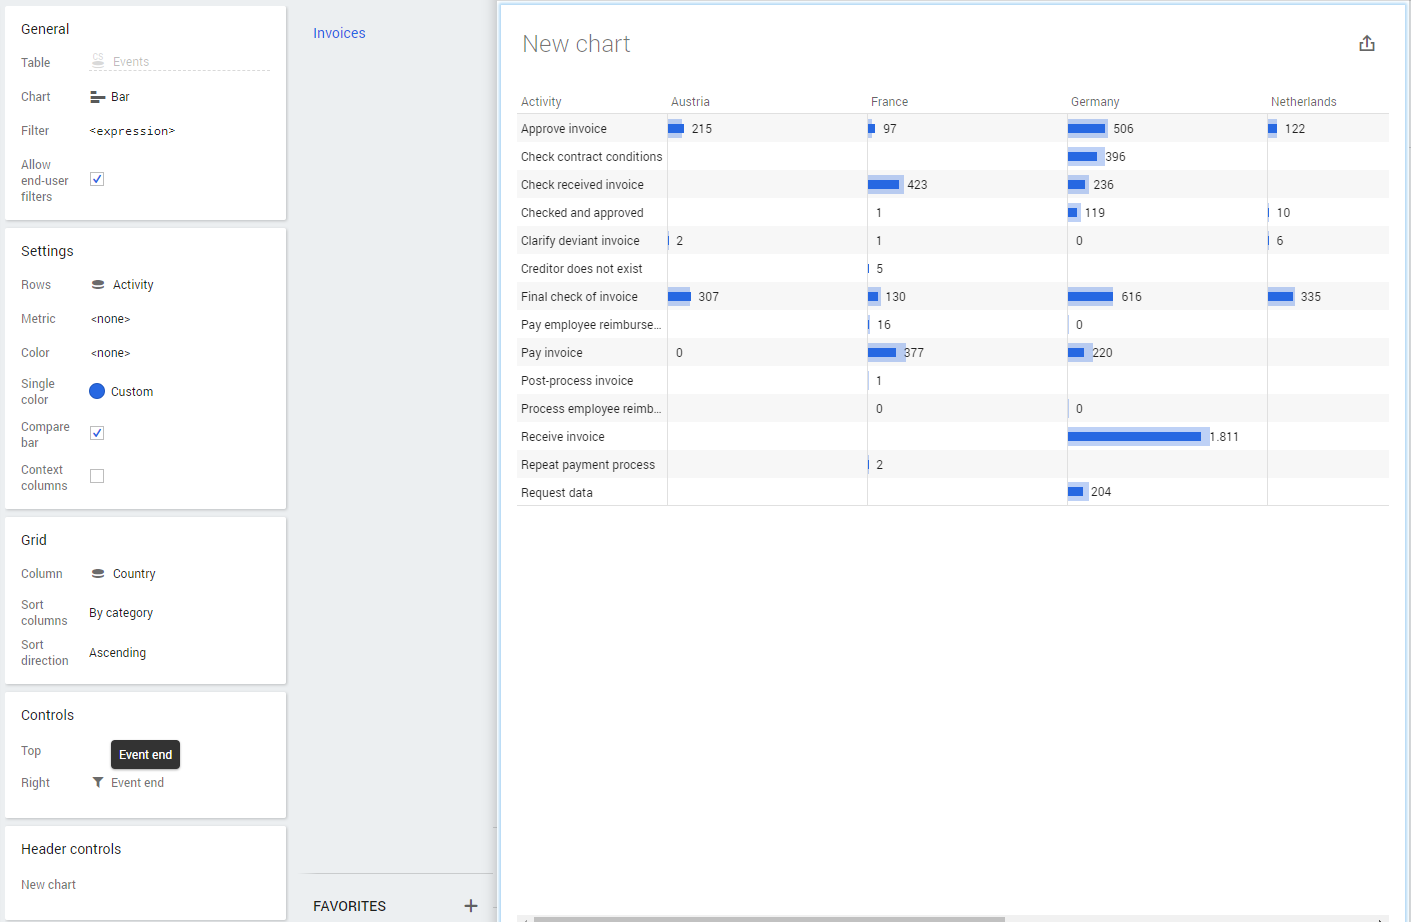Click the Filter expression field
1411x922 pixels.
point(132,131)
